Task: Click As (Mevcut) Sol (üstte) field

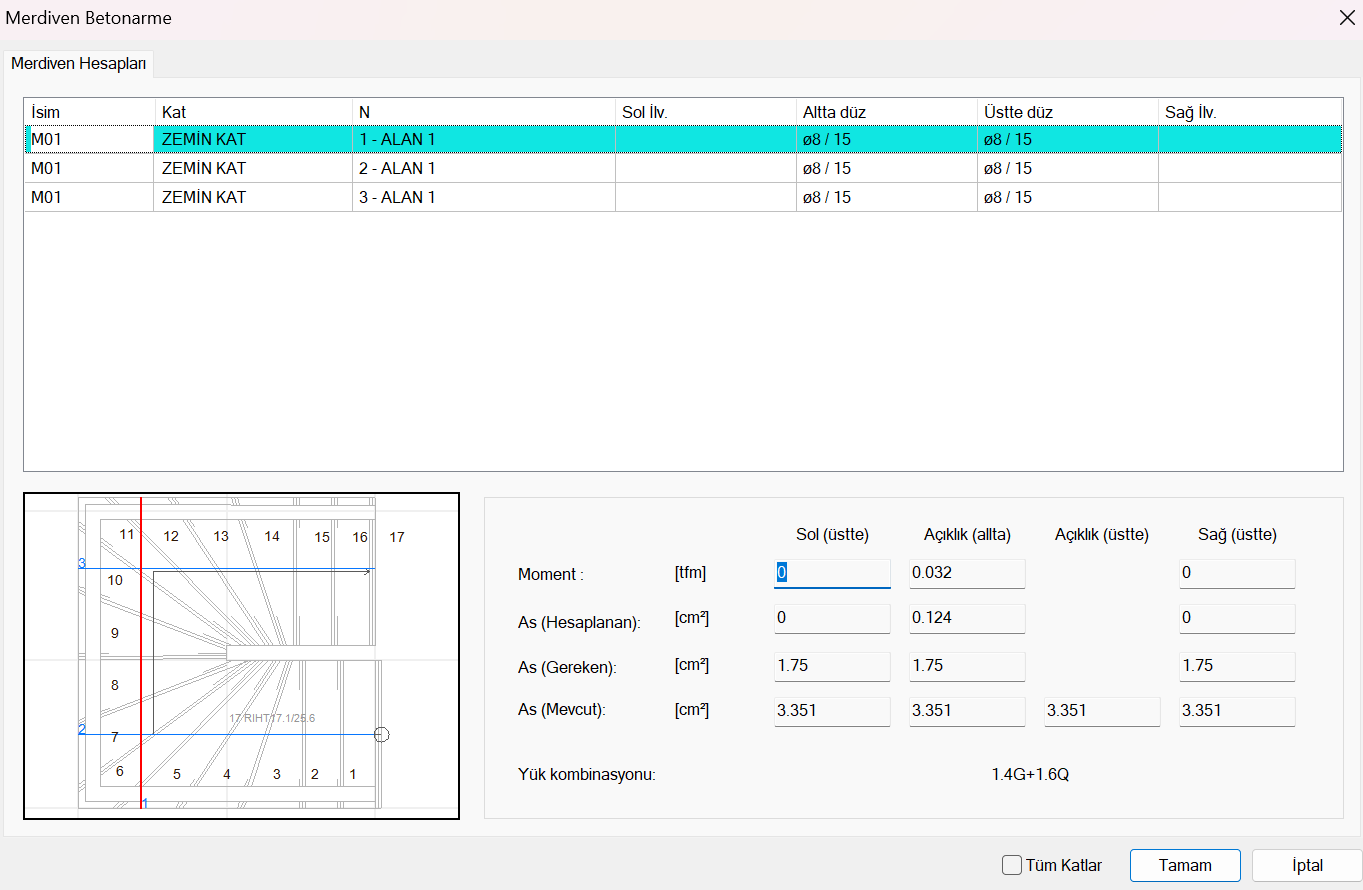Action: coord(832,711)
